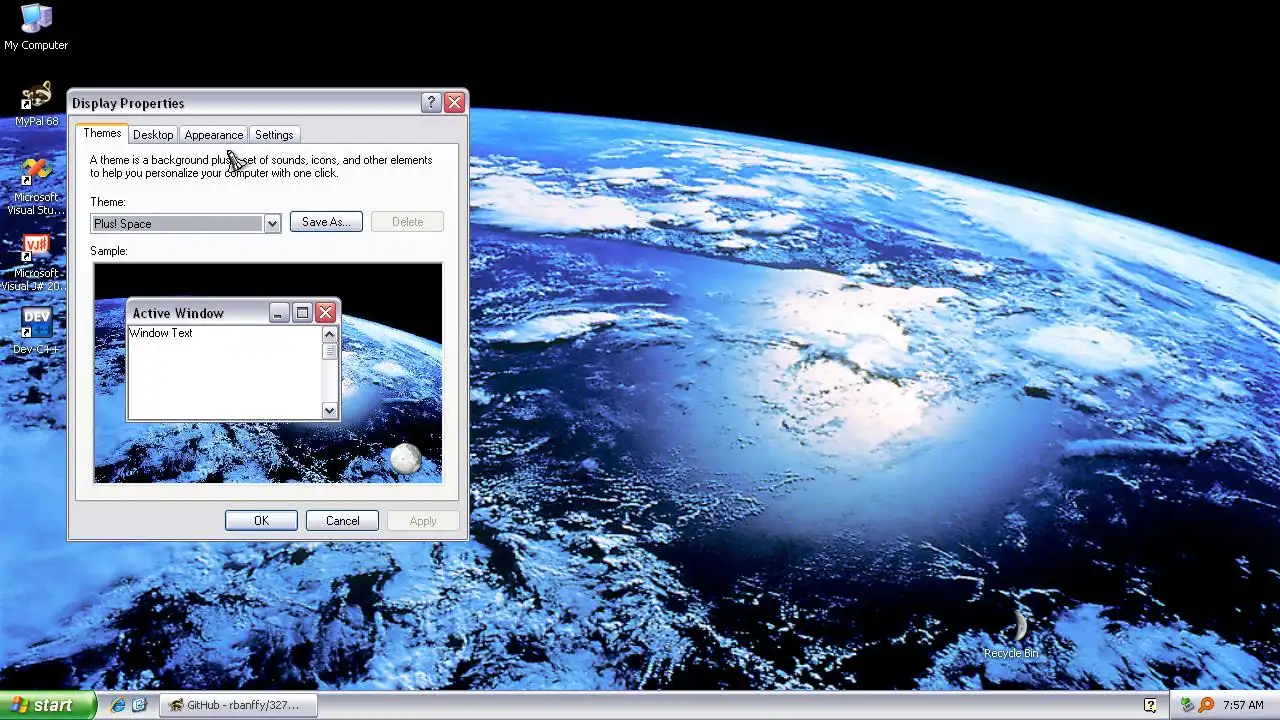Click the green system tray icon
The width and height of the screenshot is (1280, 720).
(1187, 705)
